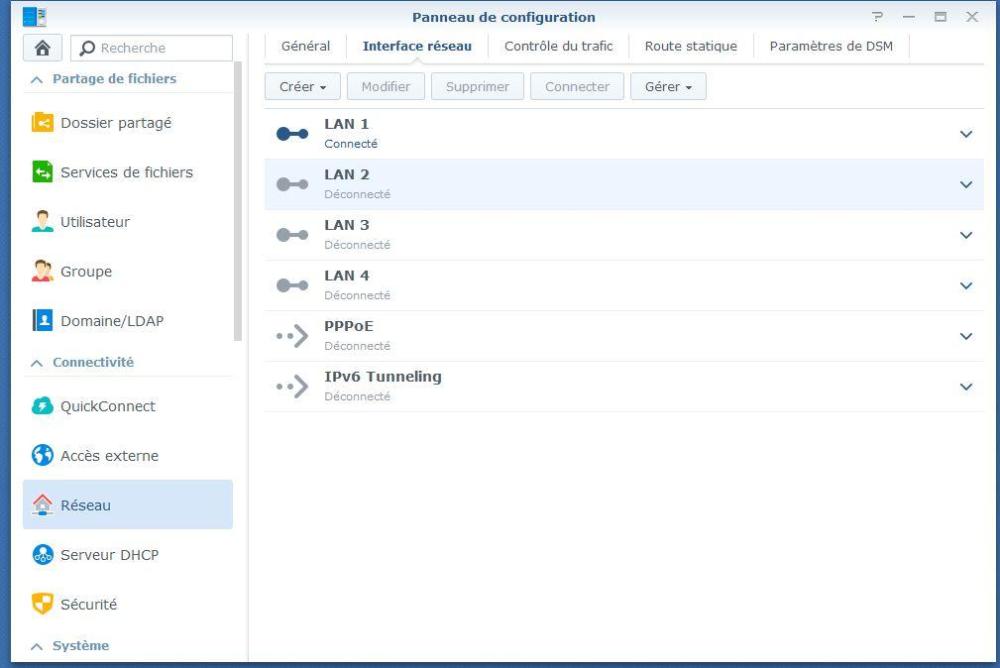Open the Sécurité shield icon

43,604
